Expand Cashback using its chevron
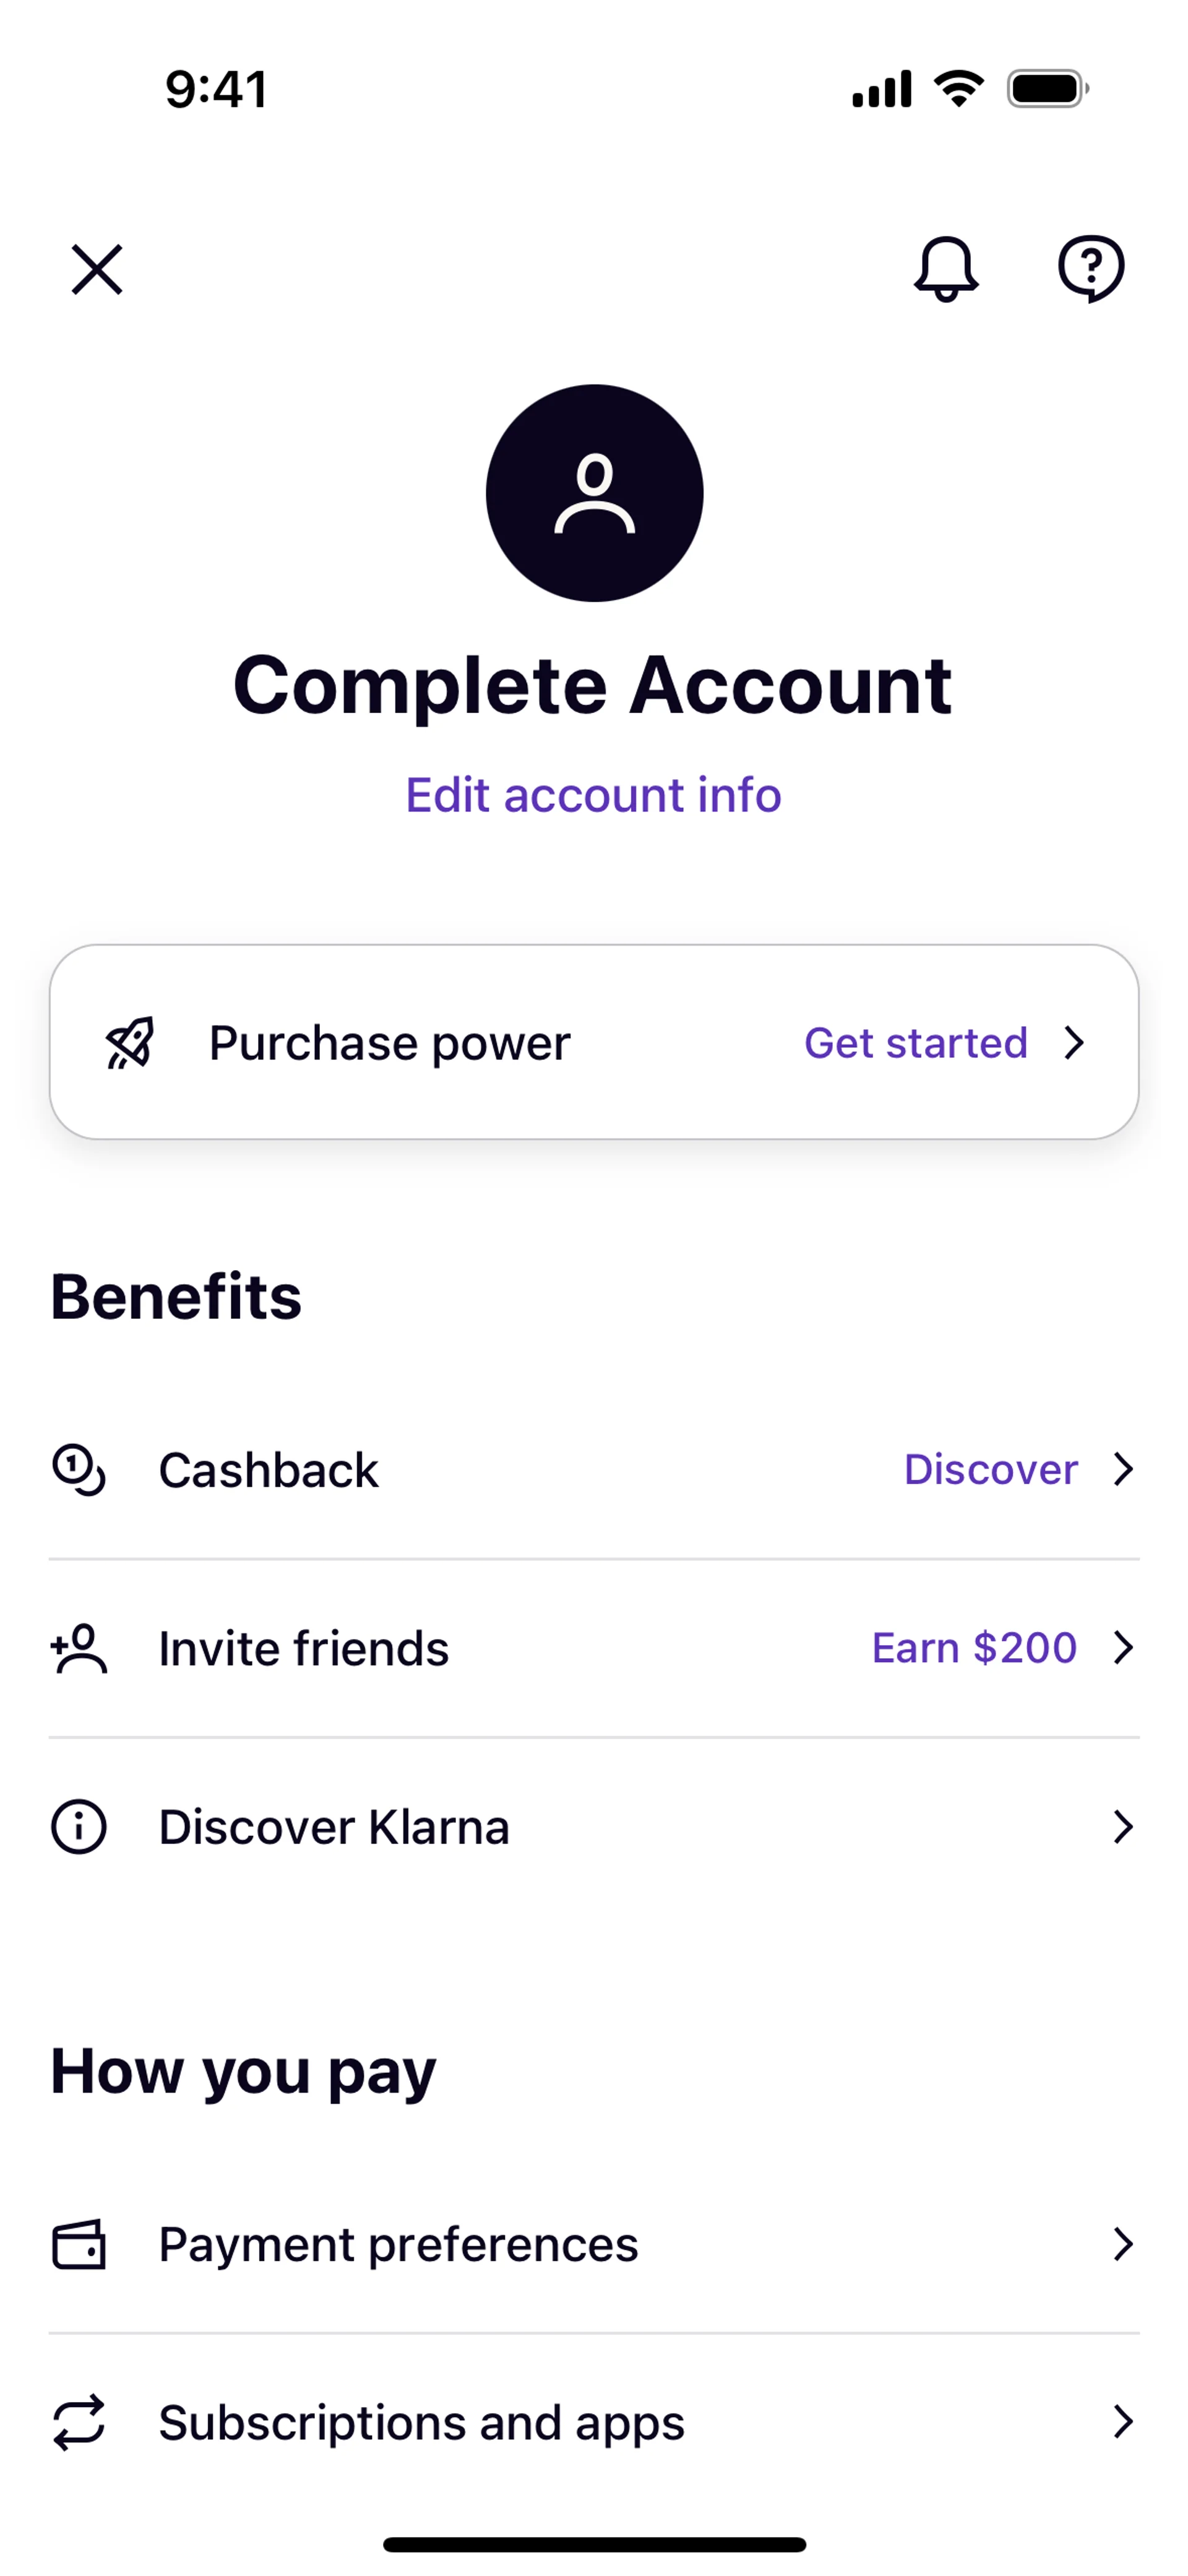 tap(1123, 1470)
